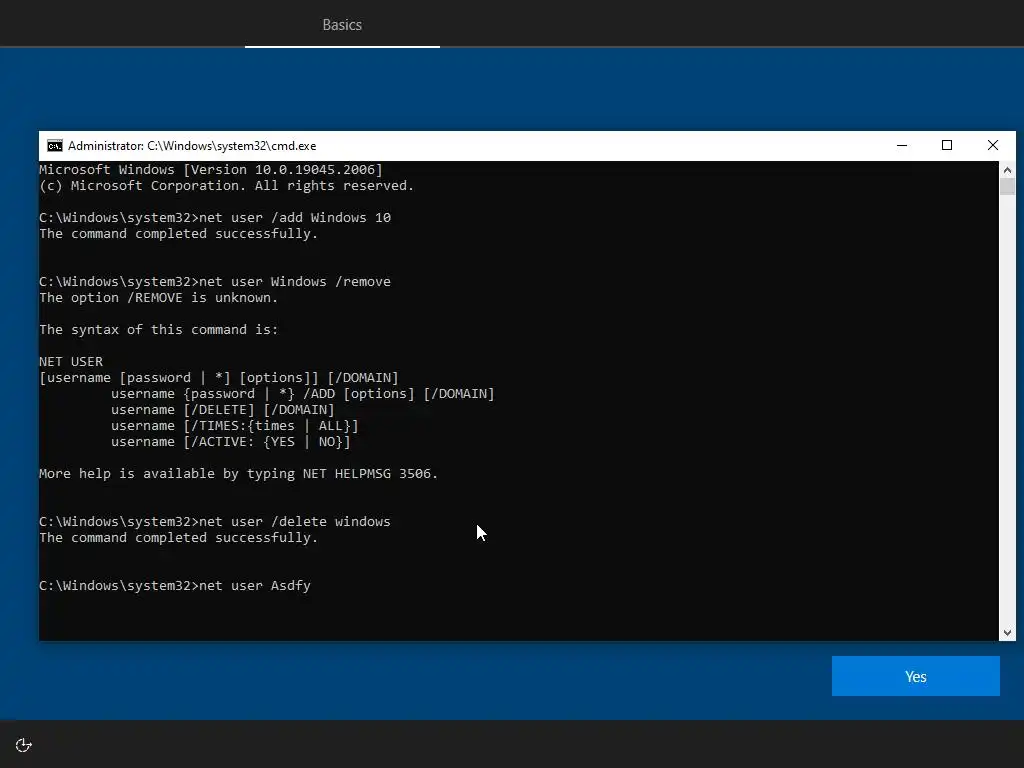
Task: Click the 'net user Asdfy' command line
Action: pos(174,585)
